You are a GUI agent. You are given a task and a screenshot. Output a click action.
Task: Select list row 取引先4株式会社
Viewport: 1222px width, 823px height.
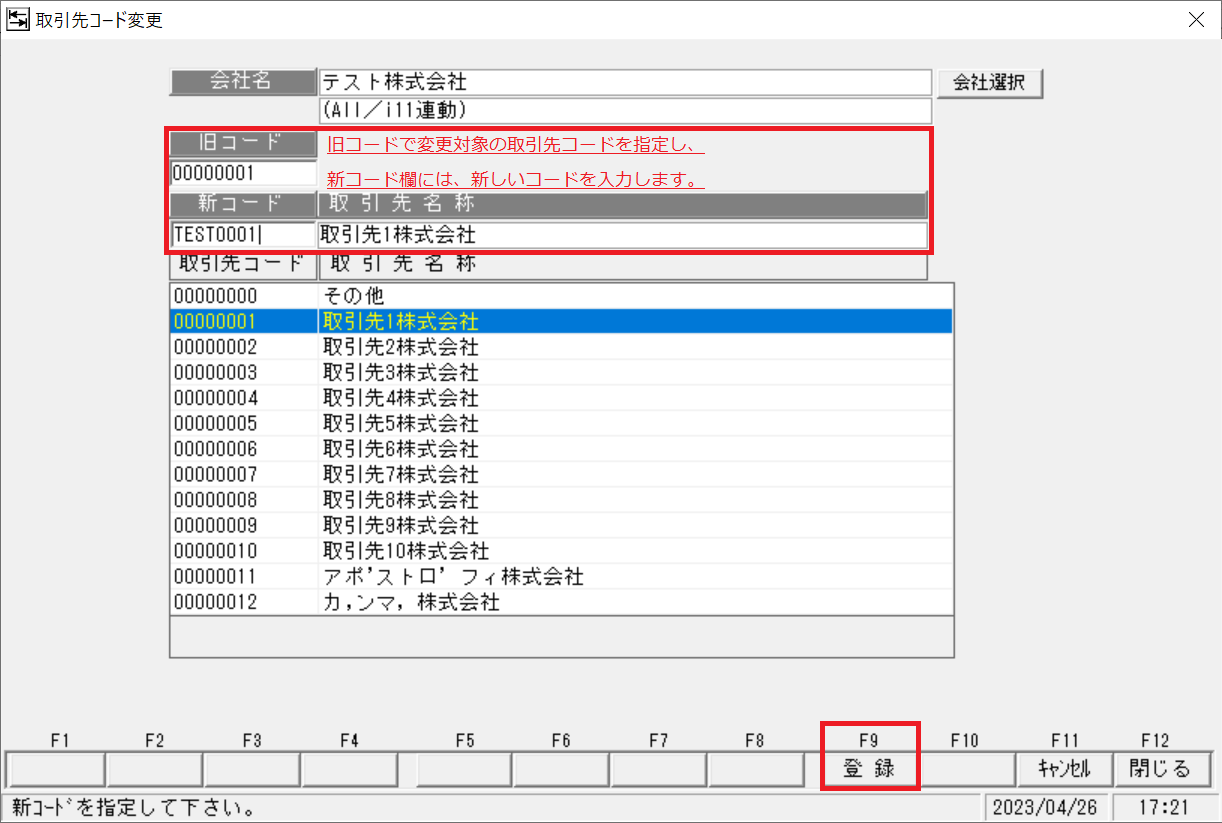(x=561, y=398)
